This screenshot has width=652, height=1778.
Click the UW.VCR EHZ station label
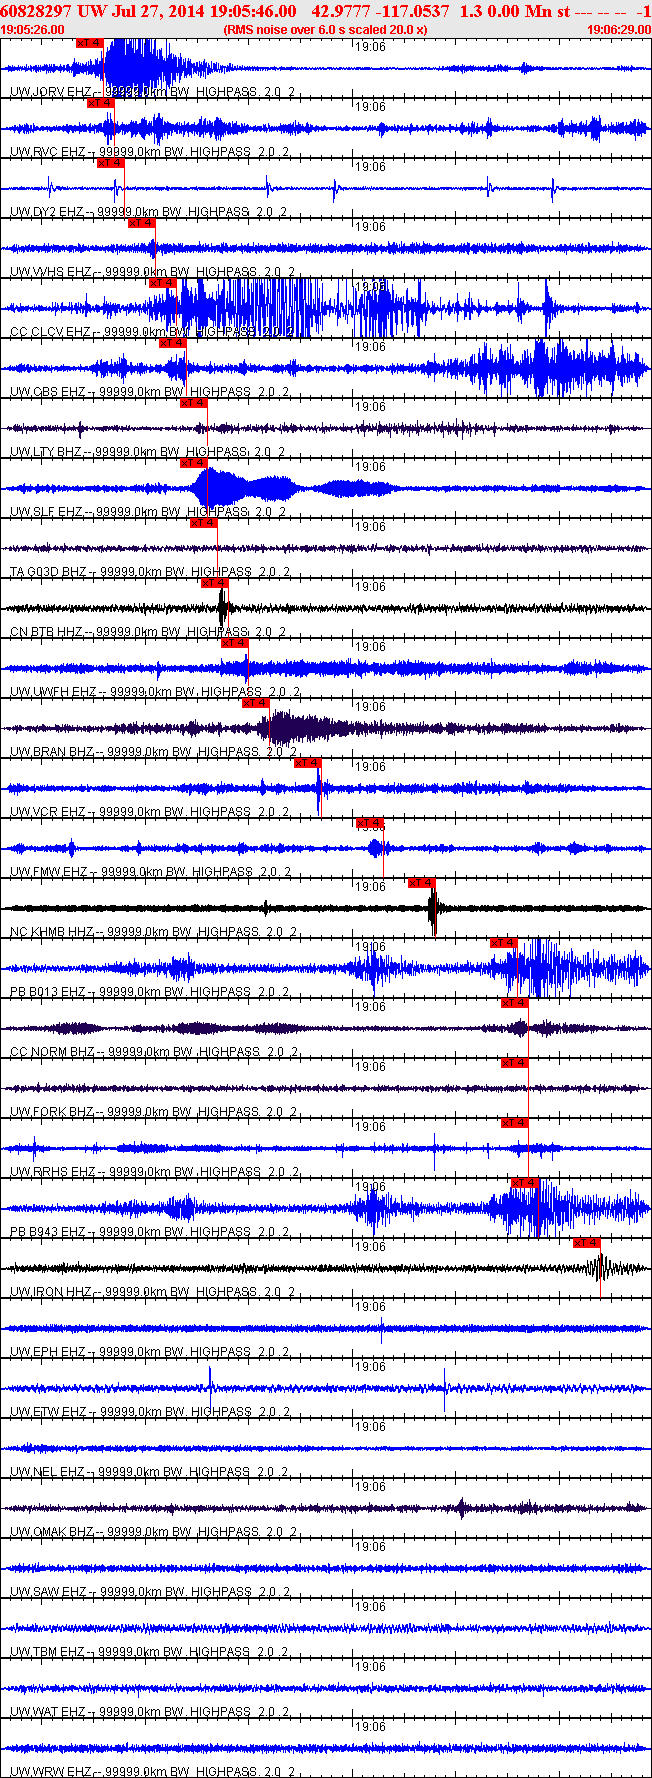pyautogui.click(x=47, y=812)
